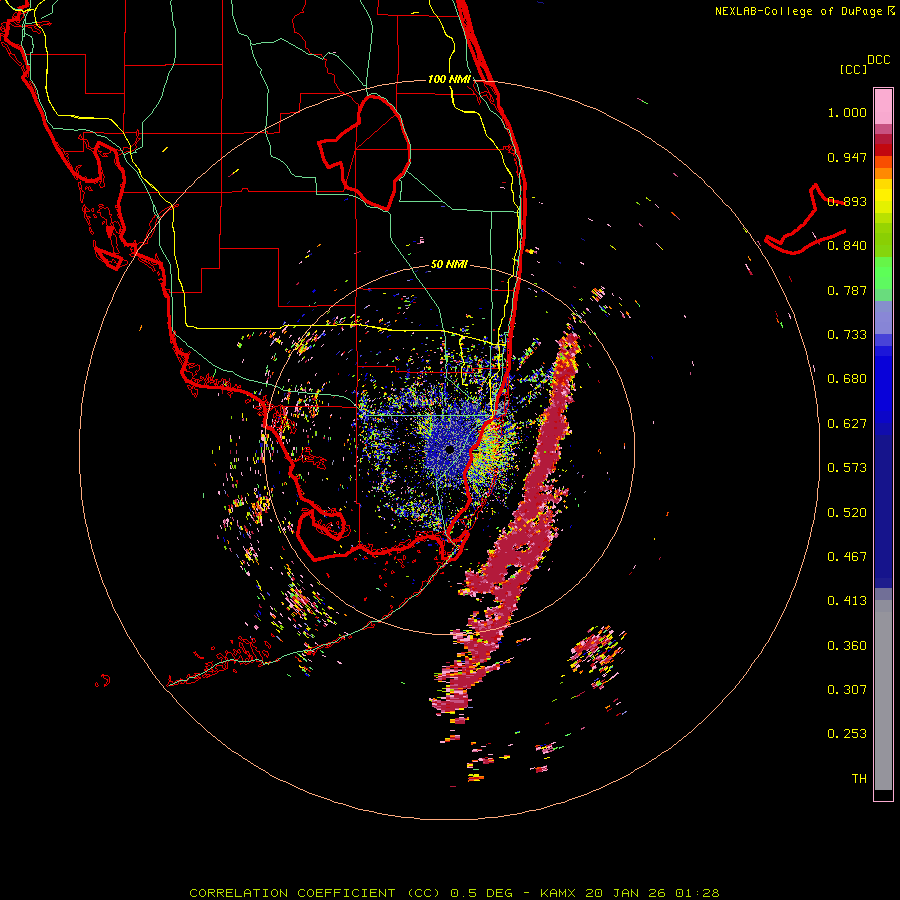Viewport: 900px width, 900px height.
Task: Click the 1.000 color scale value
Action: [847, 112]
